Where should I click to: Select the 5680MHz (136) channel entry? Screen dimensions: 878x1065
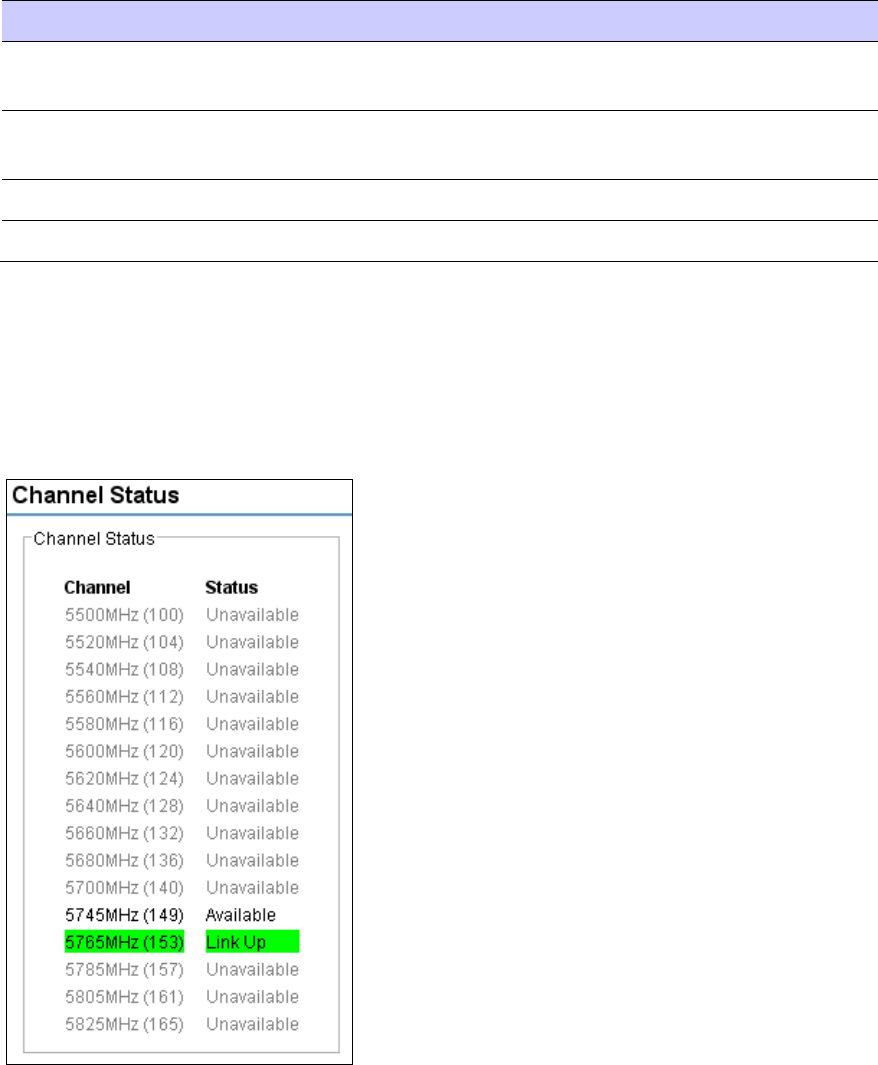[x=124, y=860]
